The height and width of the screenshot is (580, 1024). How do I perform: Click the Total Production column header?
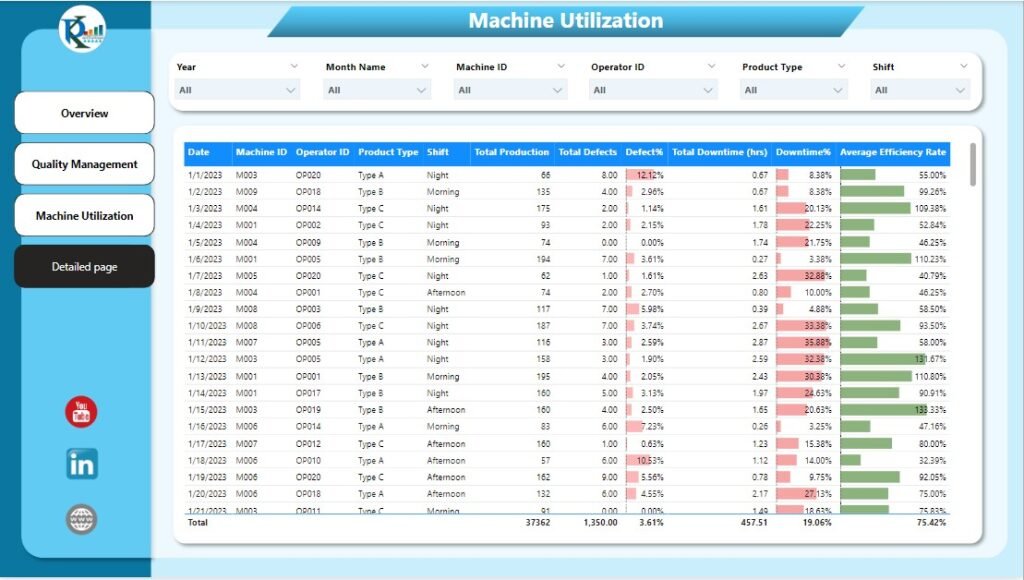(511, 152)
